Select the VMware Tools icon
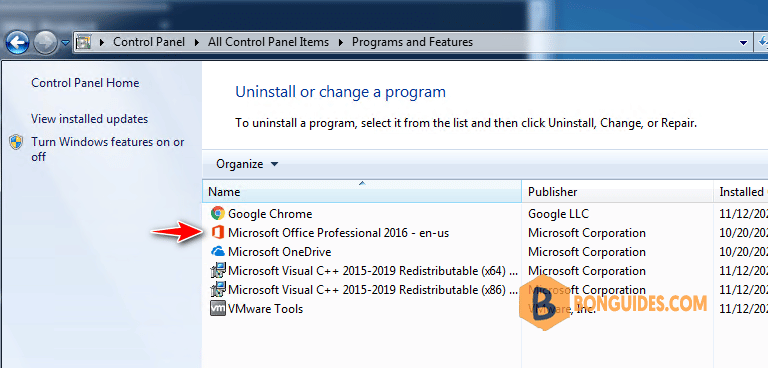The width and height of the screenshot is (768, 368). pyautogui.click(x=217, y=309)
